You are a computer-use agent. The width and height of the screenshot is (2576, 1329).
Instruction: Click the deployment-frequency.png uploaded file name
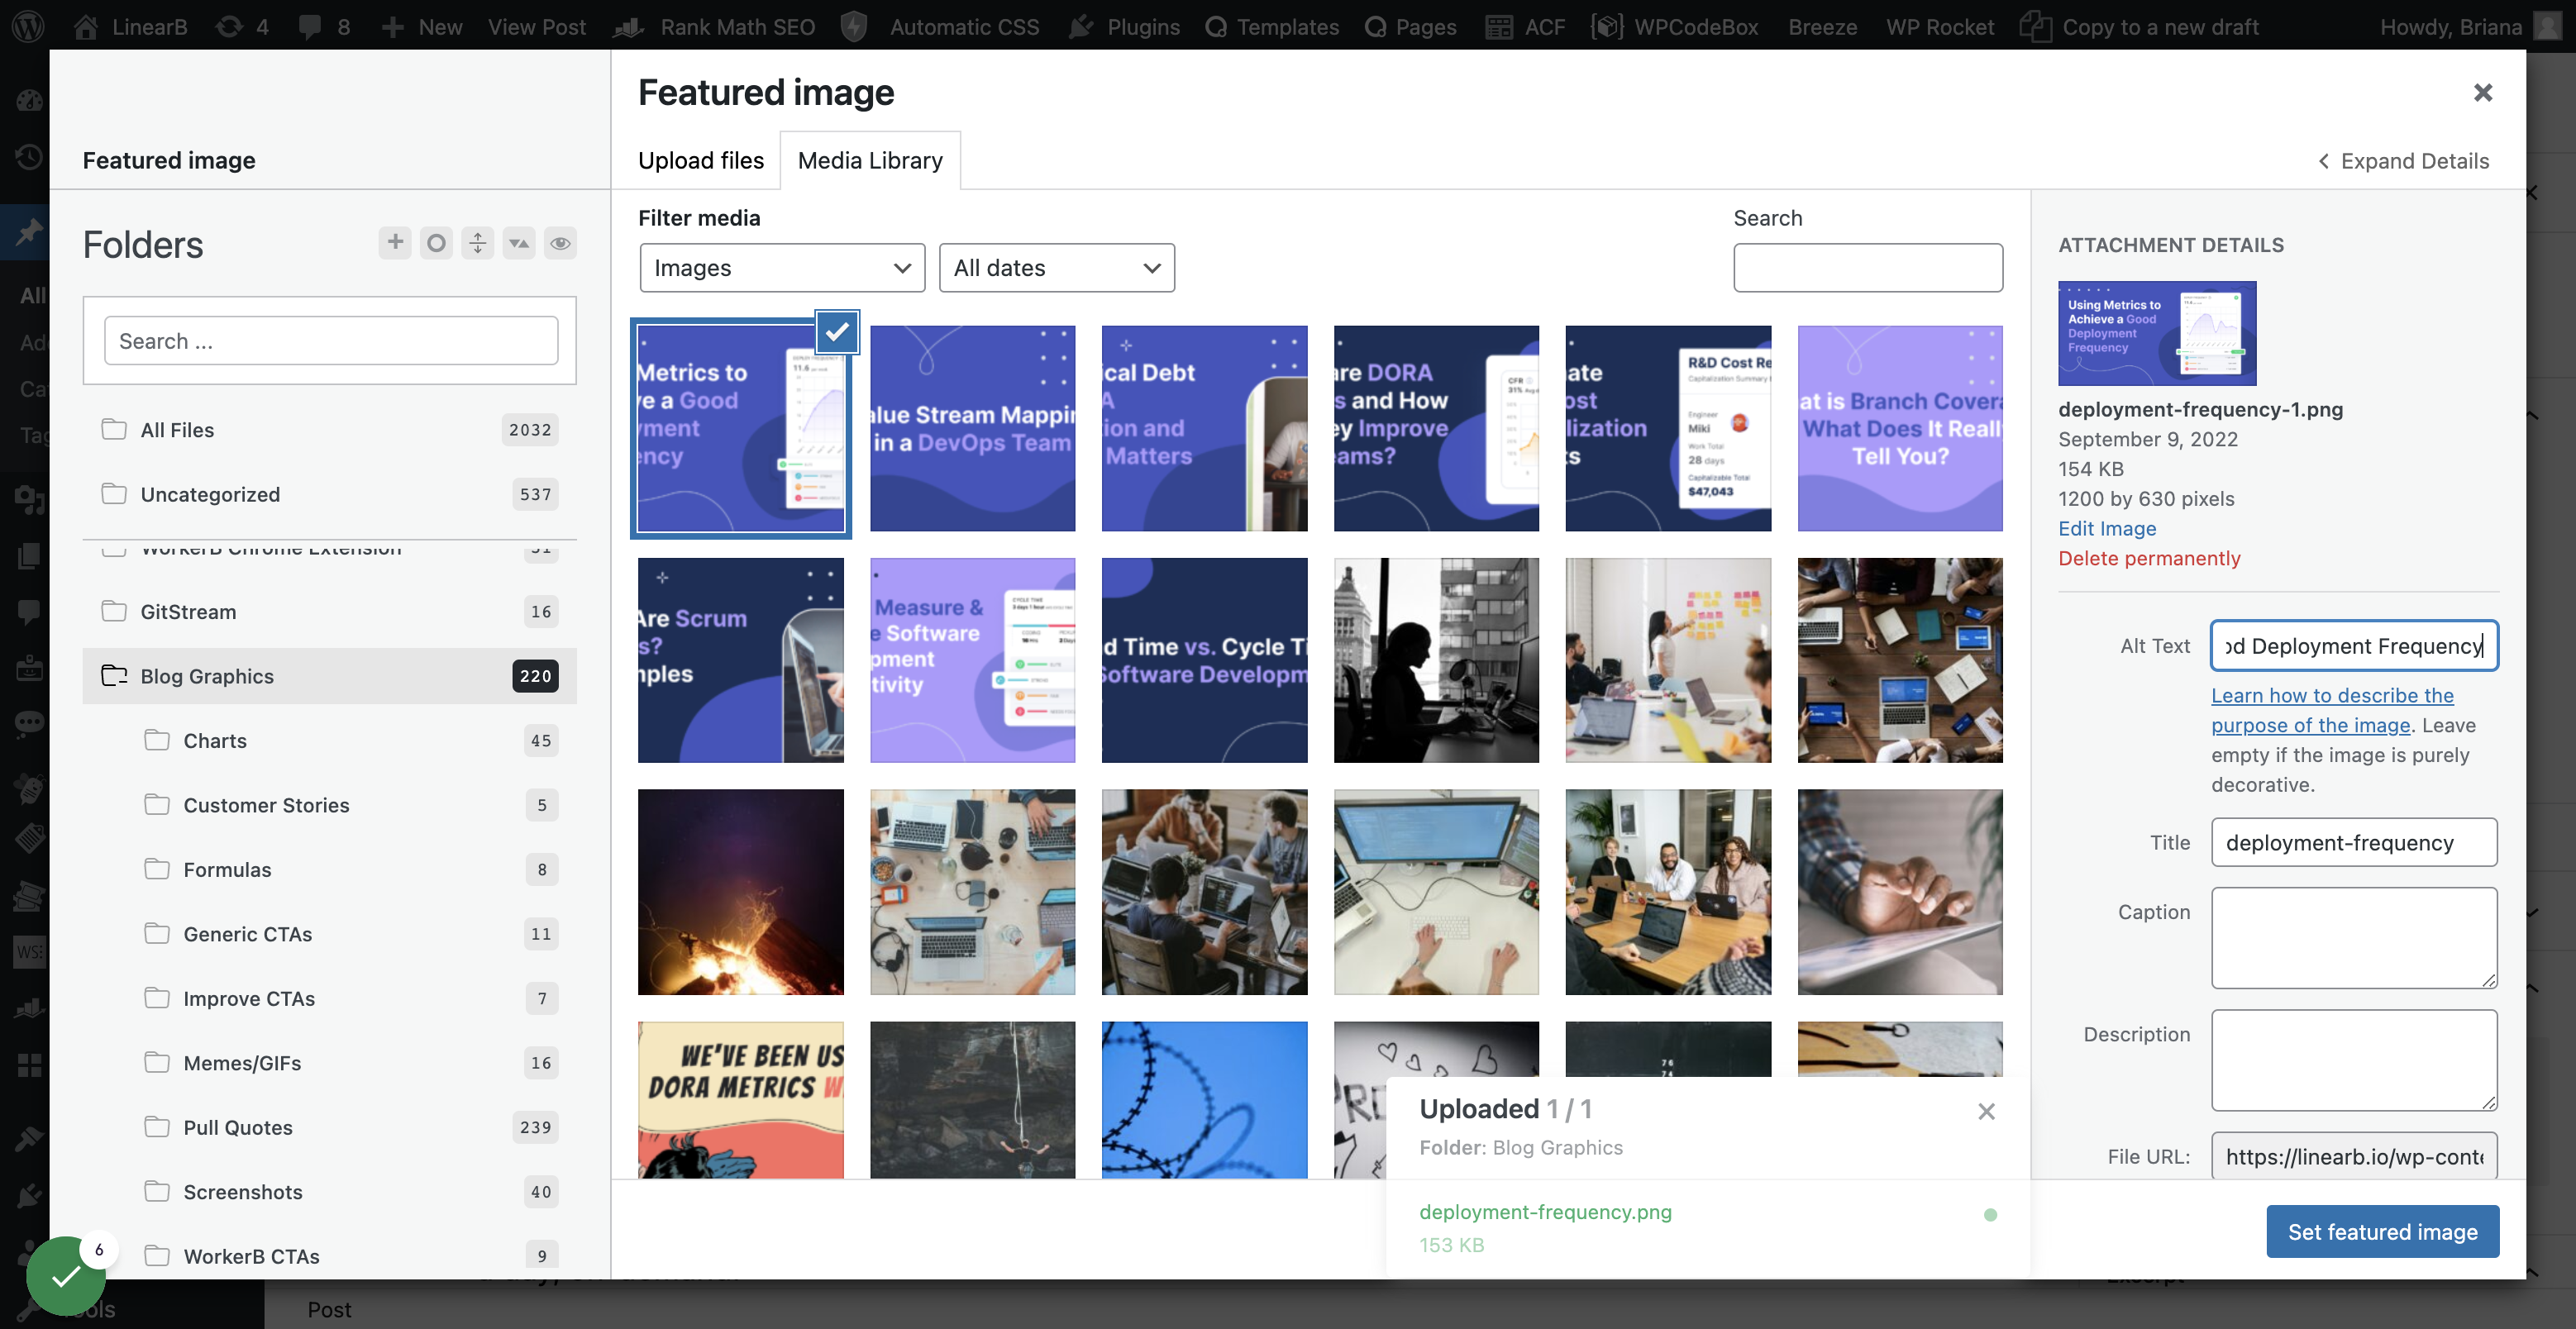[1545, 1212]
